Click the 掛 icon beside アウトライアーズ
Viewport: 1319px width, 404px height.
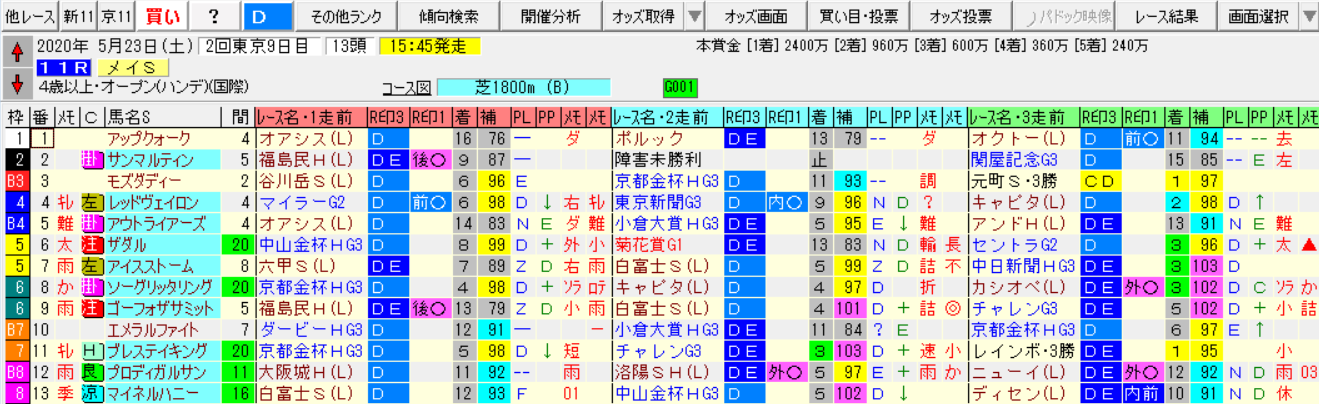91,224
